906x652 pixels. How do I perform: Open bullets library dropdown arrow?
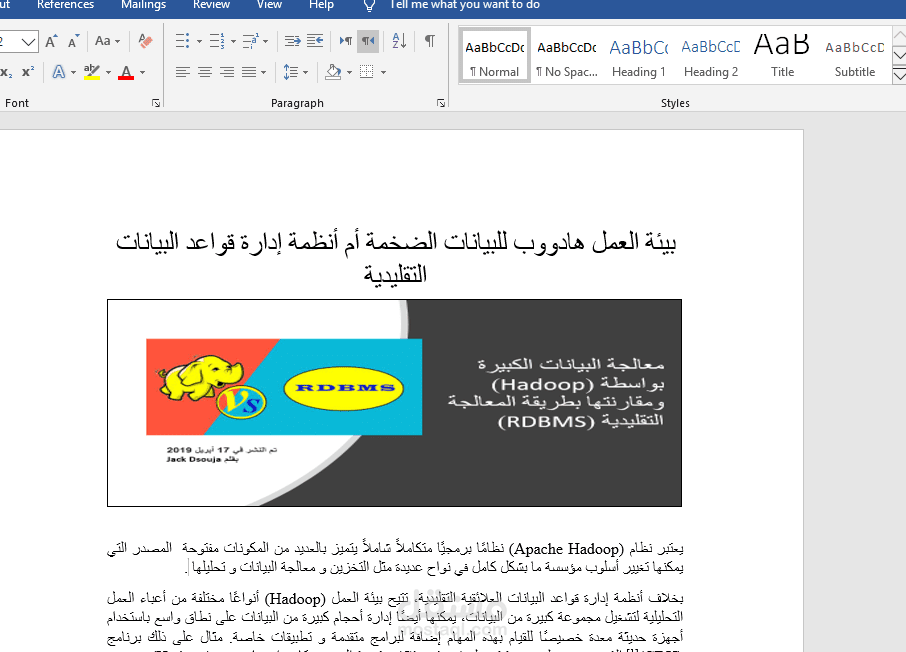(199, 42)
